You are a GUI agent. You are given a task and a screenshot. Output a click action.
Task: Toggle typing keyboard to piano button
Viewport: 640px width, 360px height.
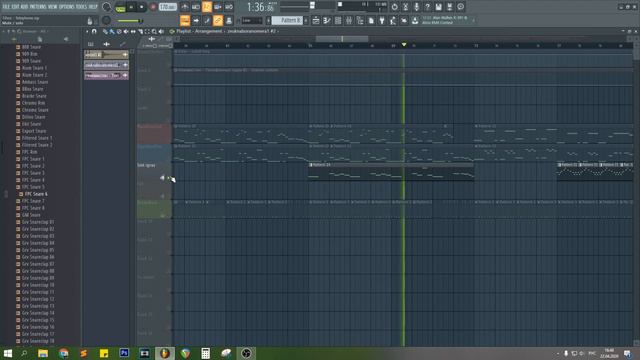184,20
